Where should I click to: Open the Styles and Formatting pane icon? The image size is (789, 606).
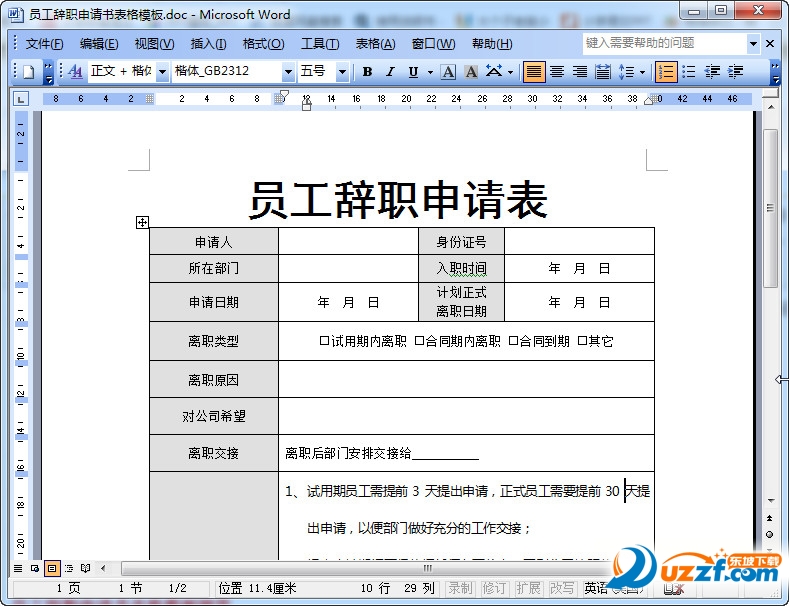75,72
